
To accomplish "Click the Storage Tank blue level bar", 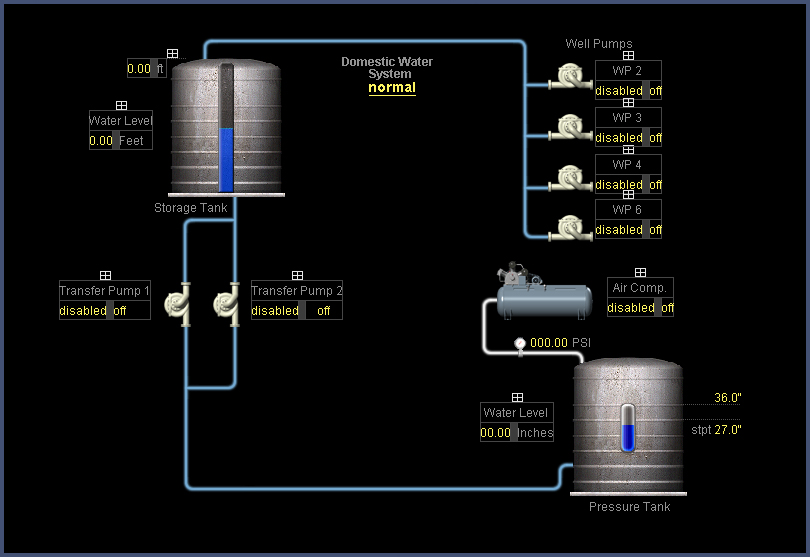I will (226, 158).
